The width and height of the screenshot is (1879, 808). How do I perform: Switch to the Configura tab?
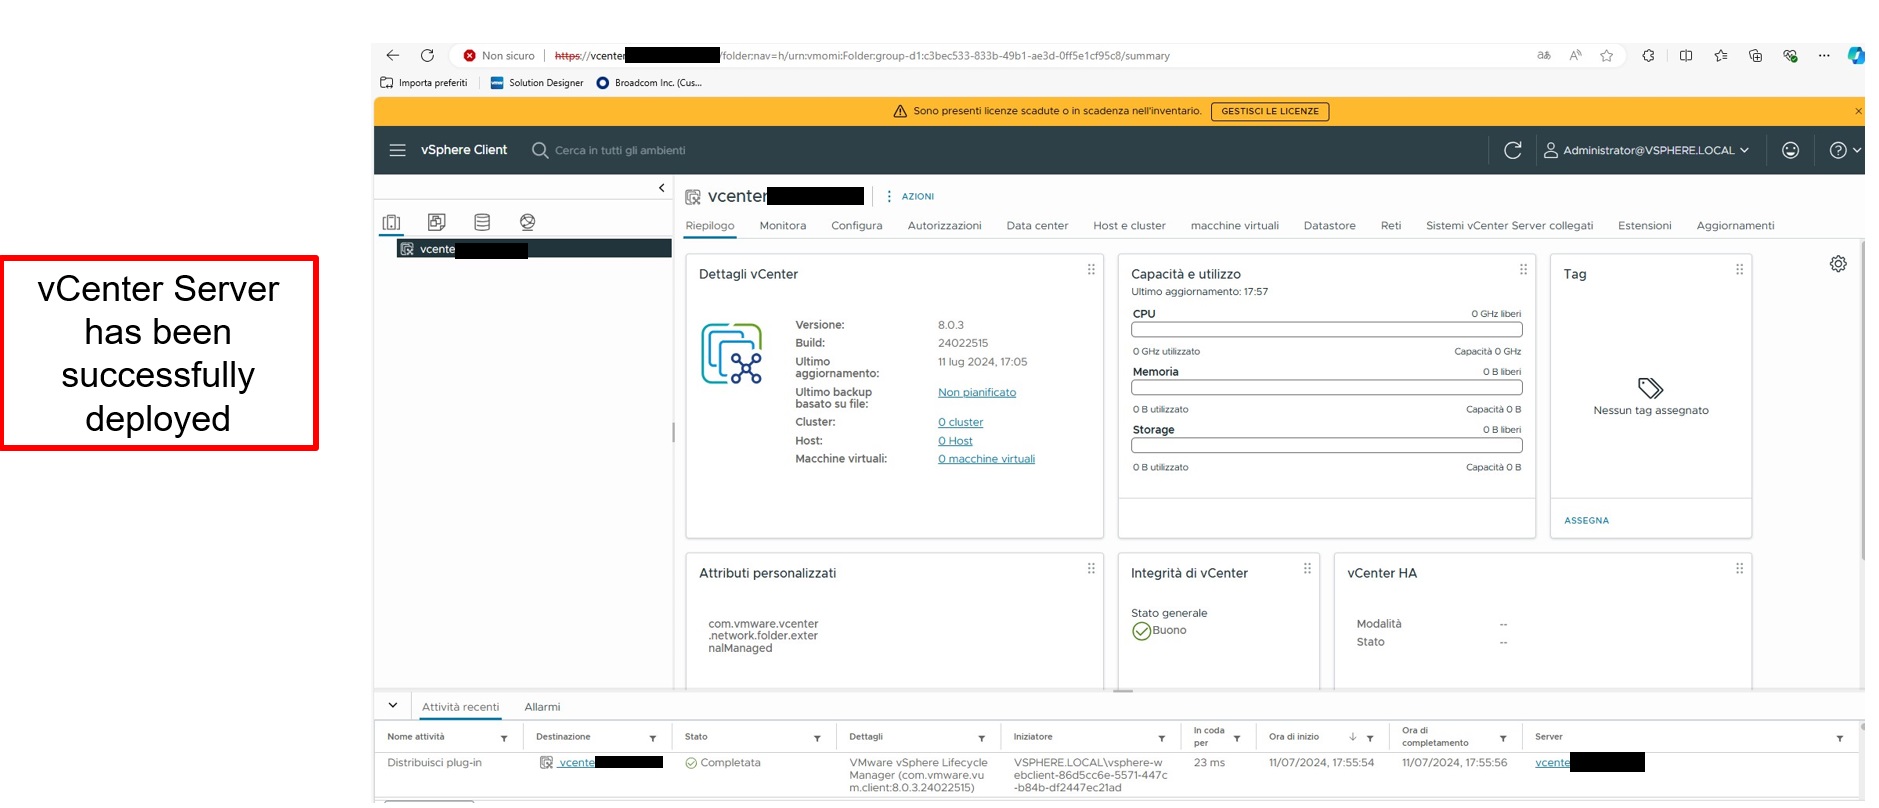(857, 226)
